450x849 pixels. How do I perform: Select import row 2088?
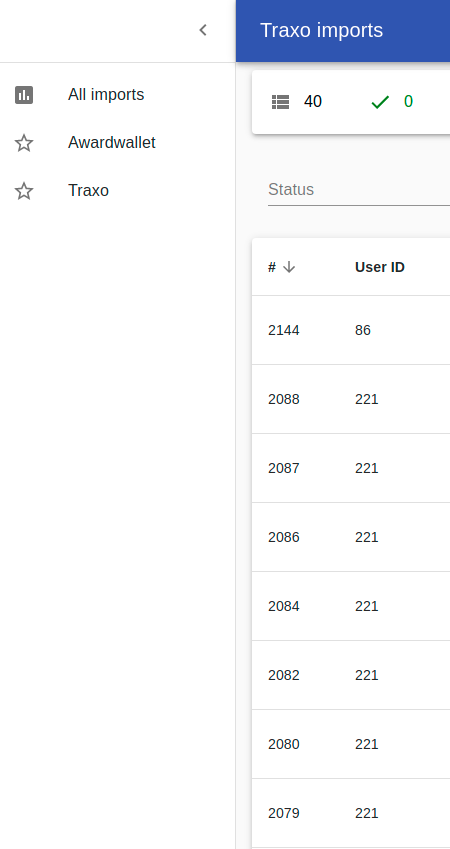coord(351,399)
